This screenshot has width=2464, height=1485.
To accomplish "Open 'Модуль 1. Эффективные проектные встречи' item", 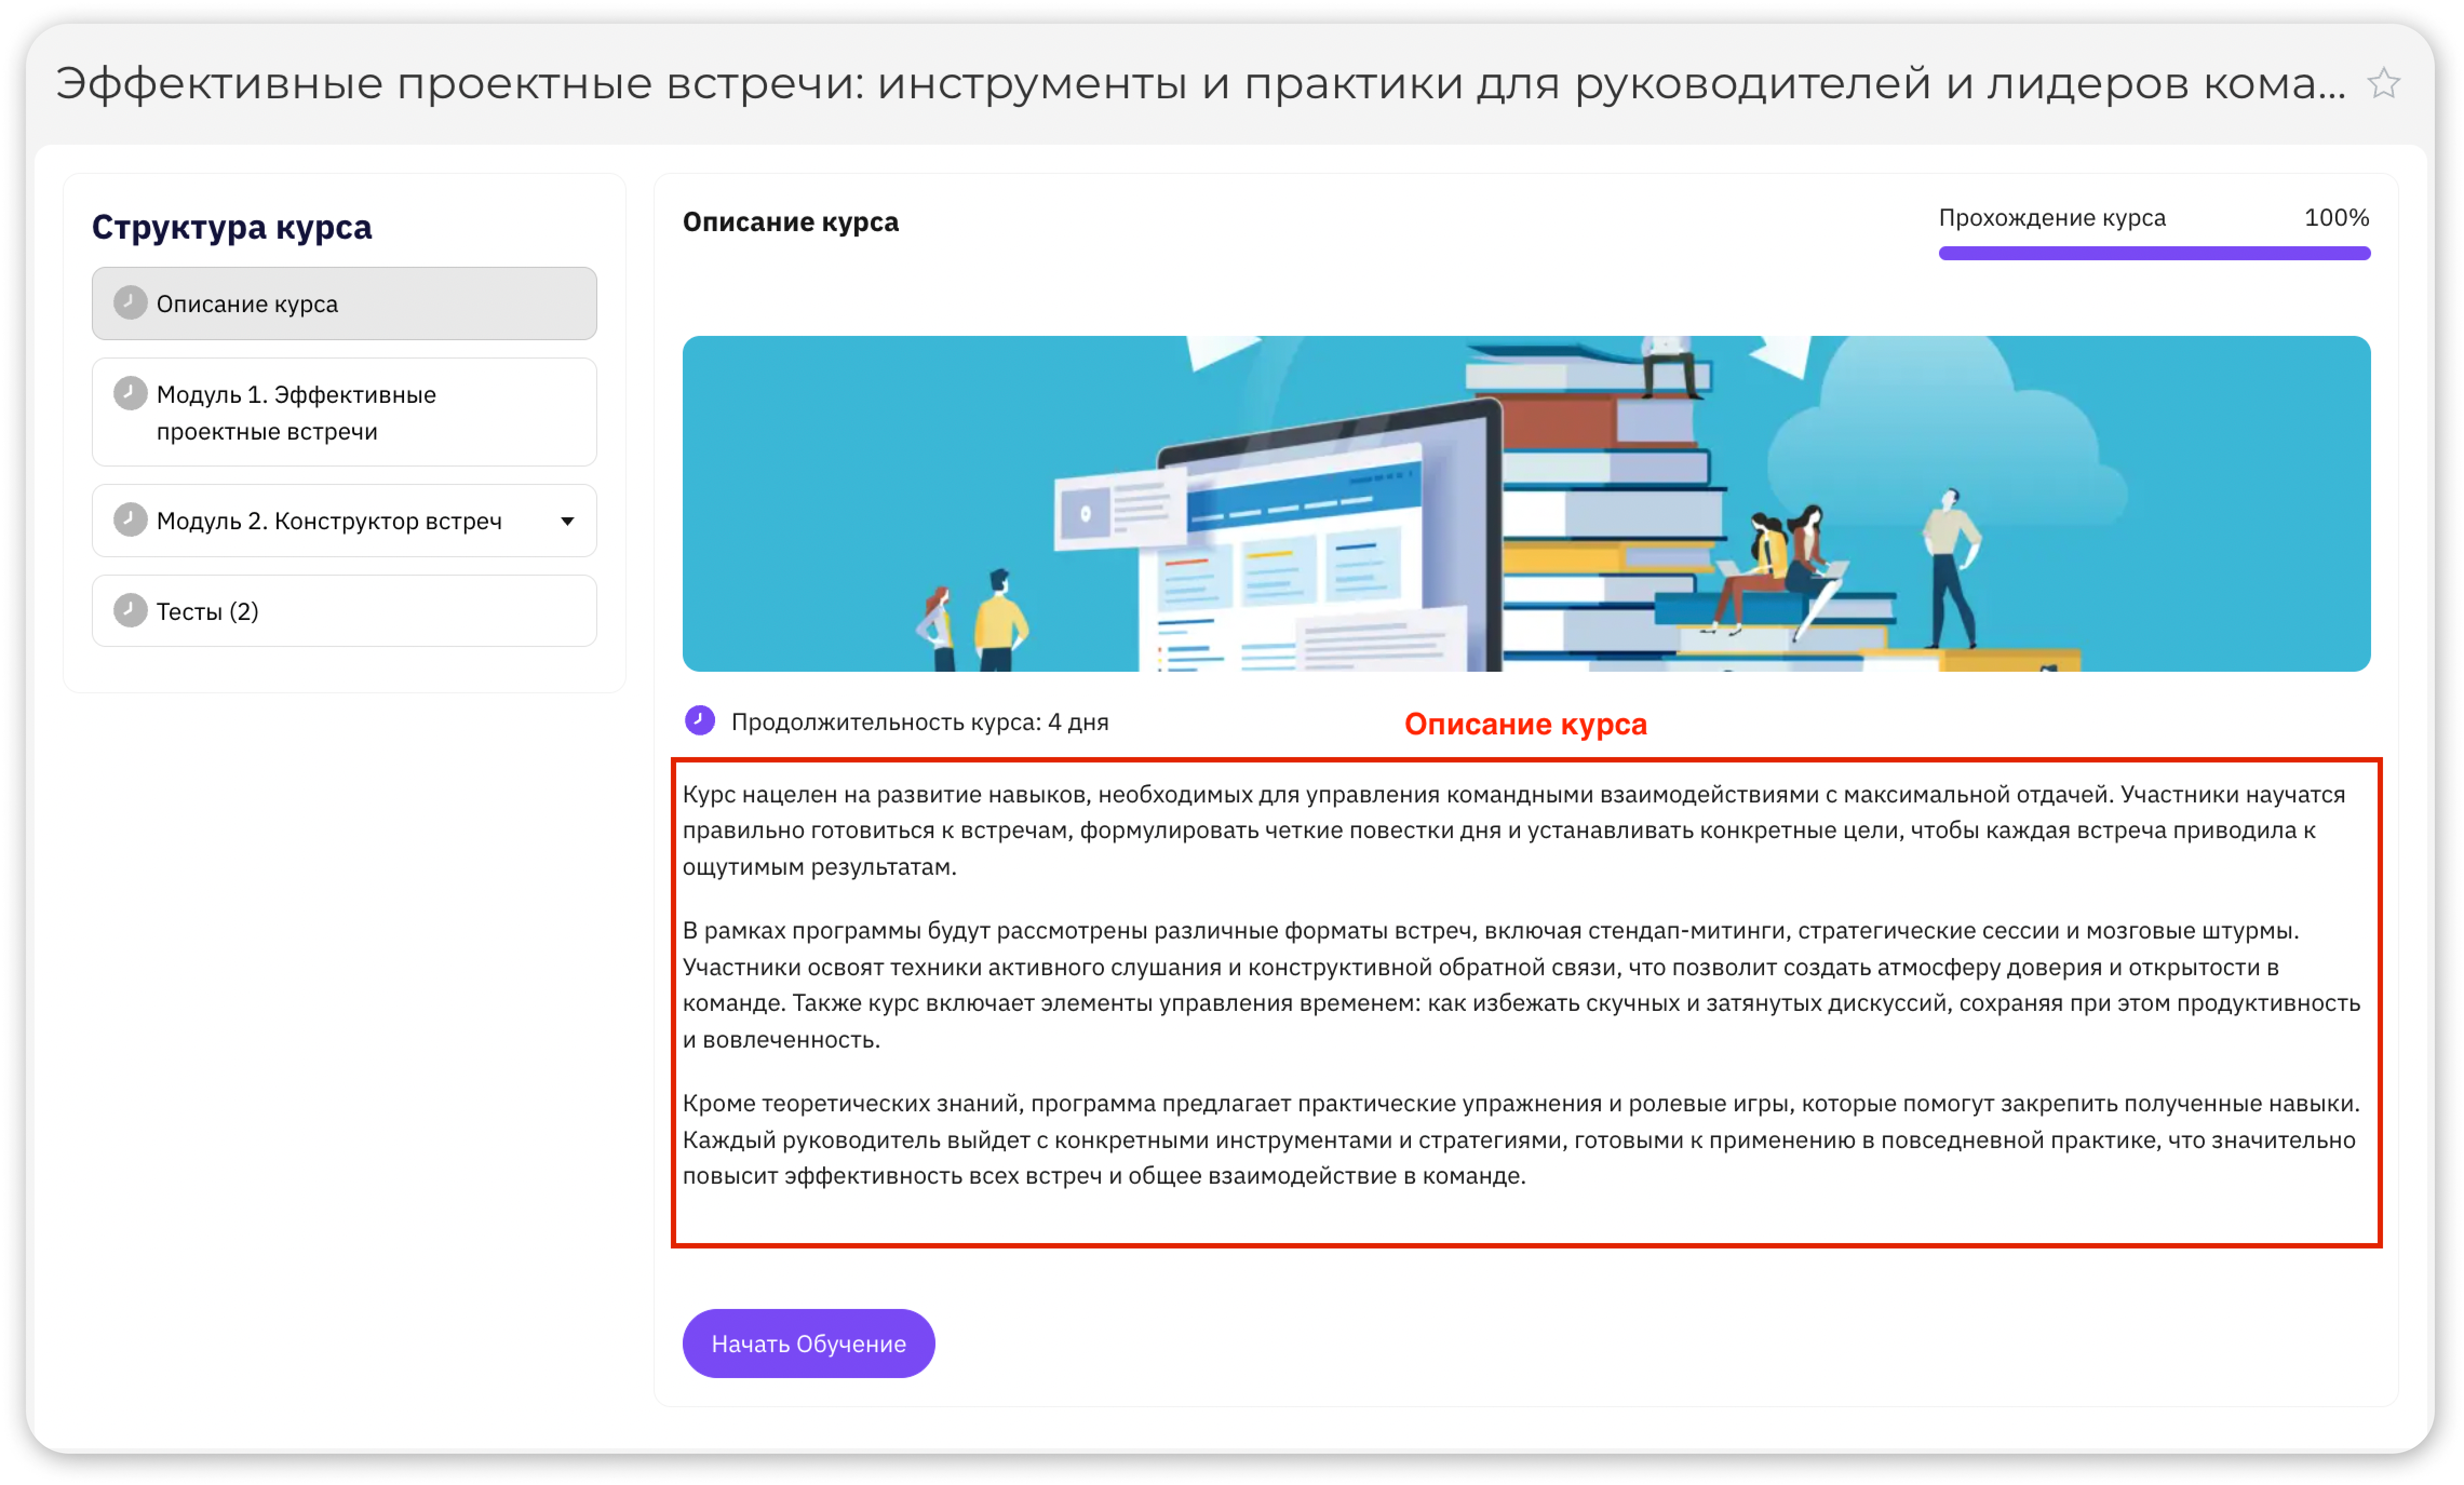I will pyautogui.click(x=344, y=412).
